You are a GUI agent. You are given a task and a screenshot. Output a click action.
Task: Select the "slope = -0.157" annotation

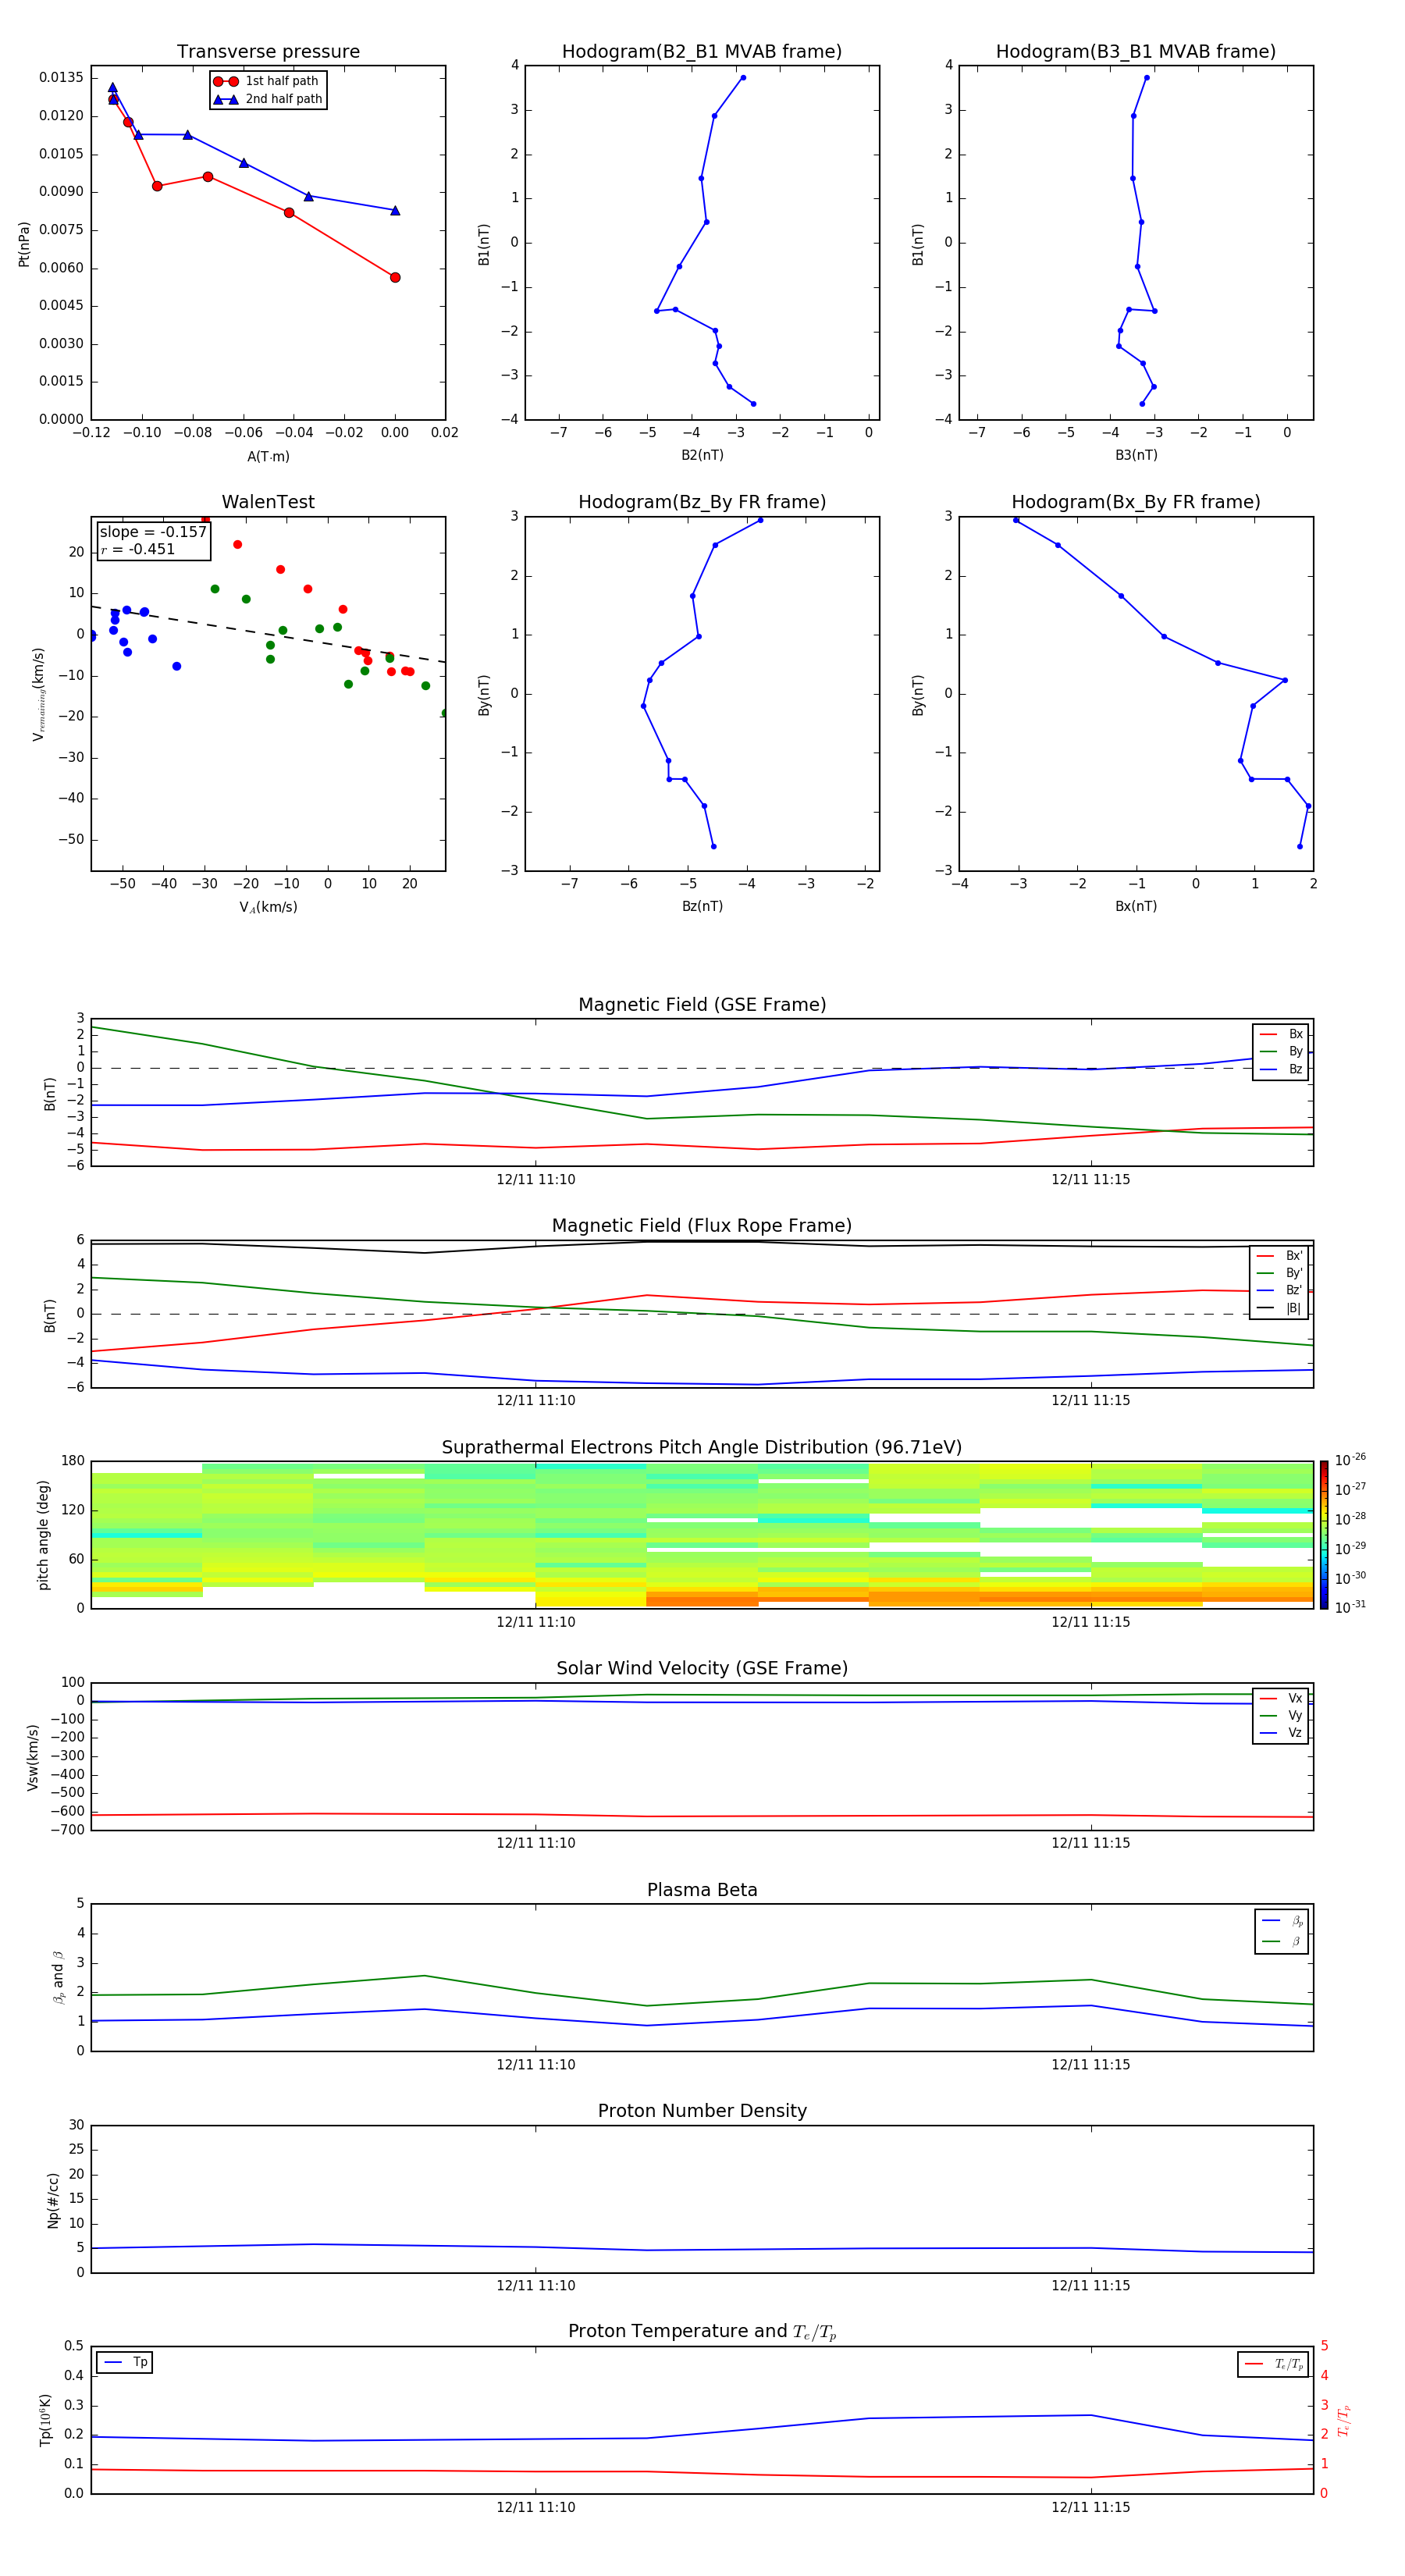coord(153,532)
